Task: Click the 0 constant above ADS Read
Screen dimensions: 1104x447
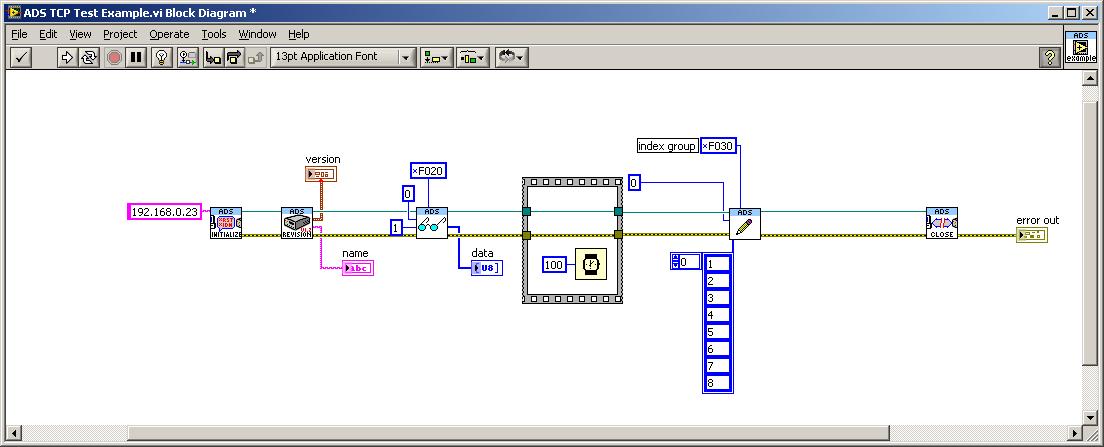Action: tap(408, 194)
